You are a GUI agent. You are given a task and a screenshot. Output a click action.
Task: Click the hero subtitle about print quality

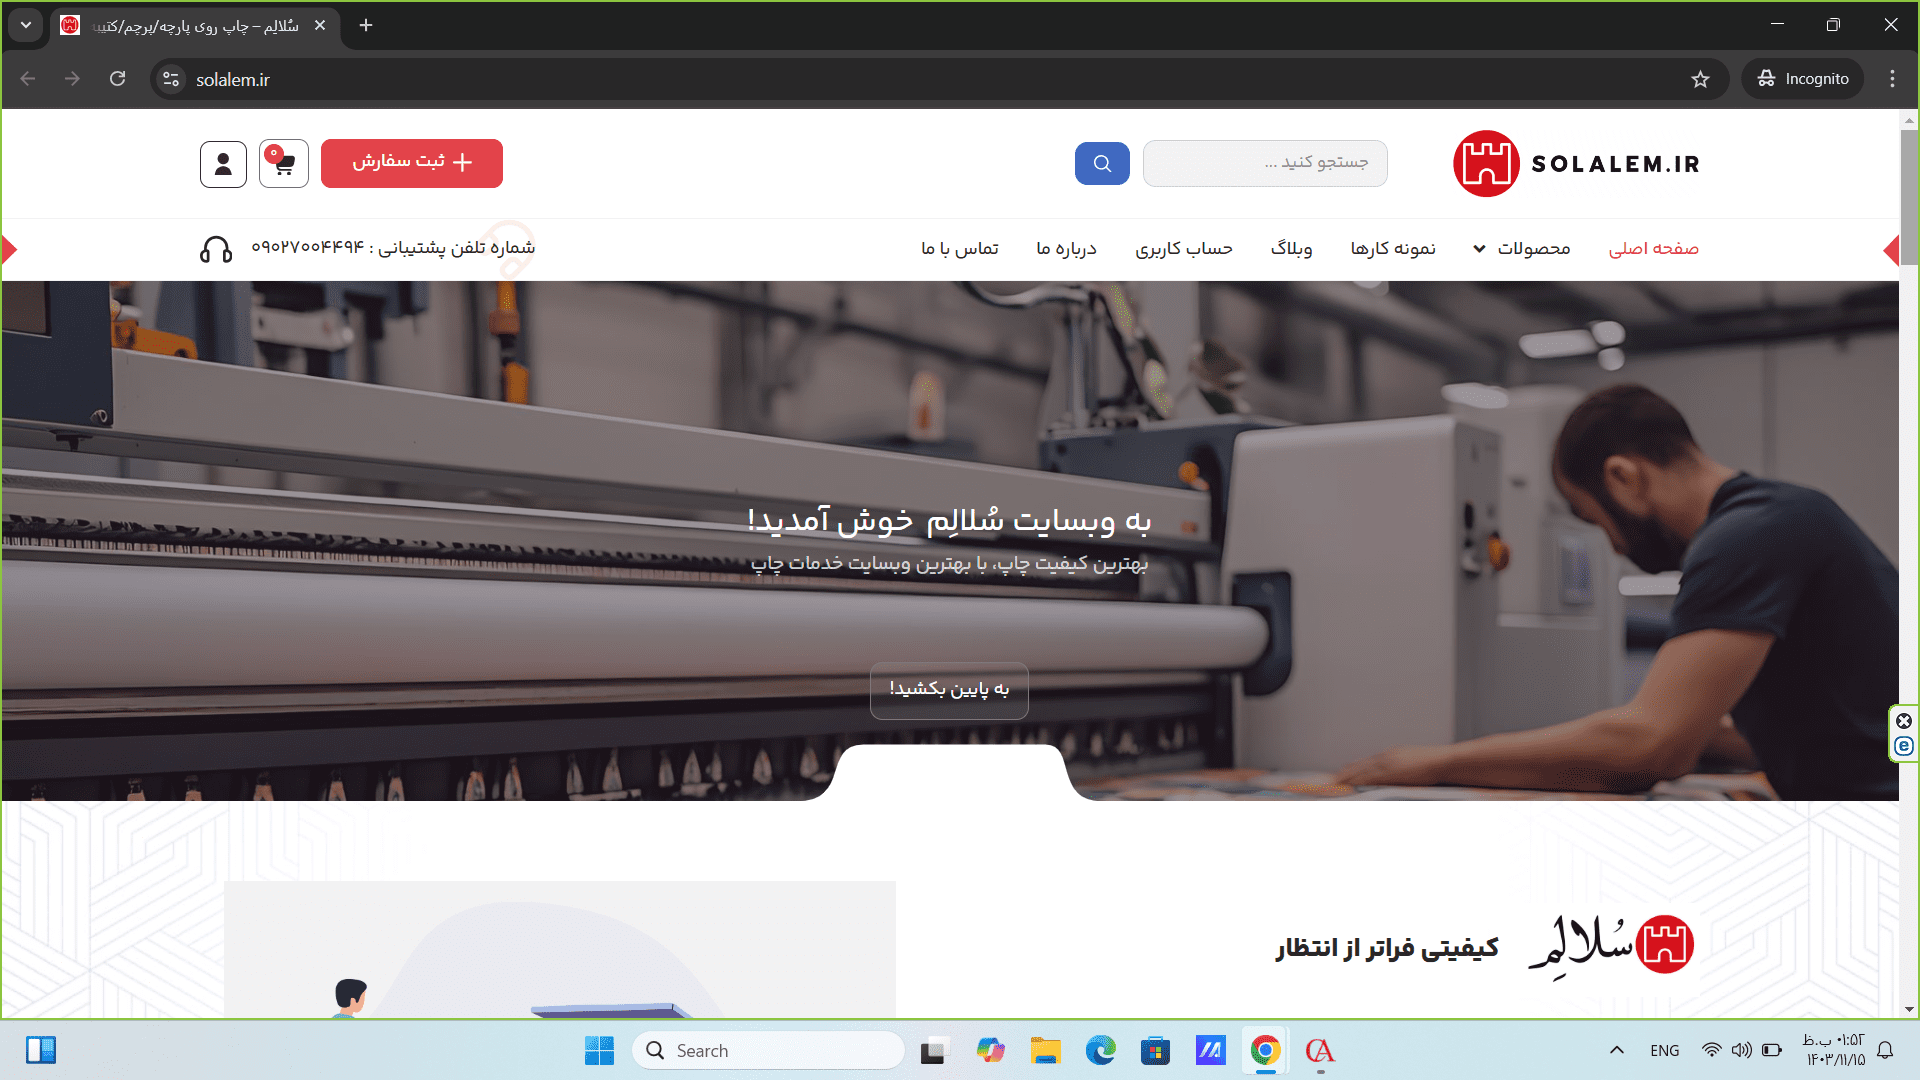click(x=949, y=564)
